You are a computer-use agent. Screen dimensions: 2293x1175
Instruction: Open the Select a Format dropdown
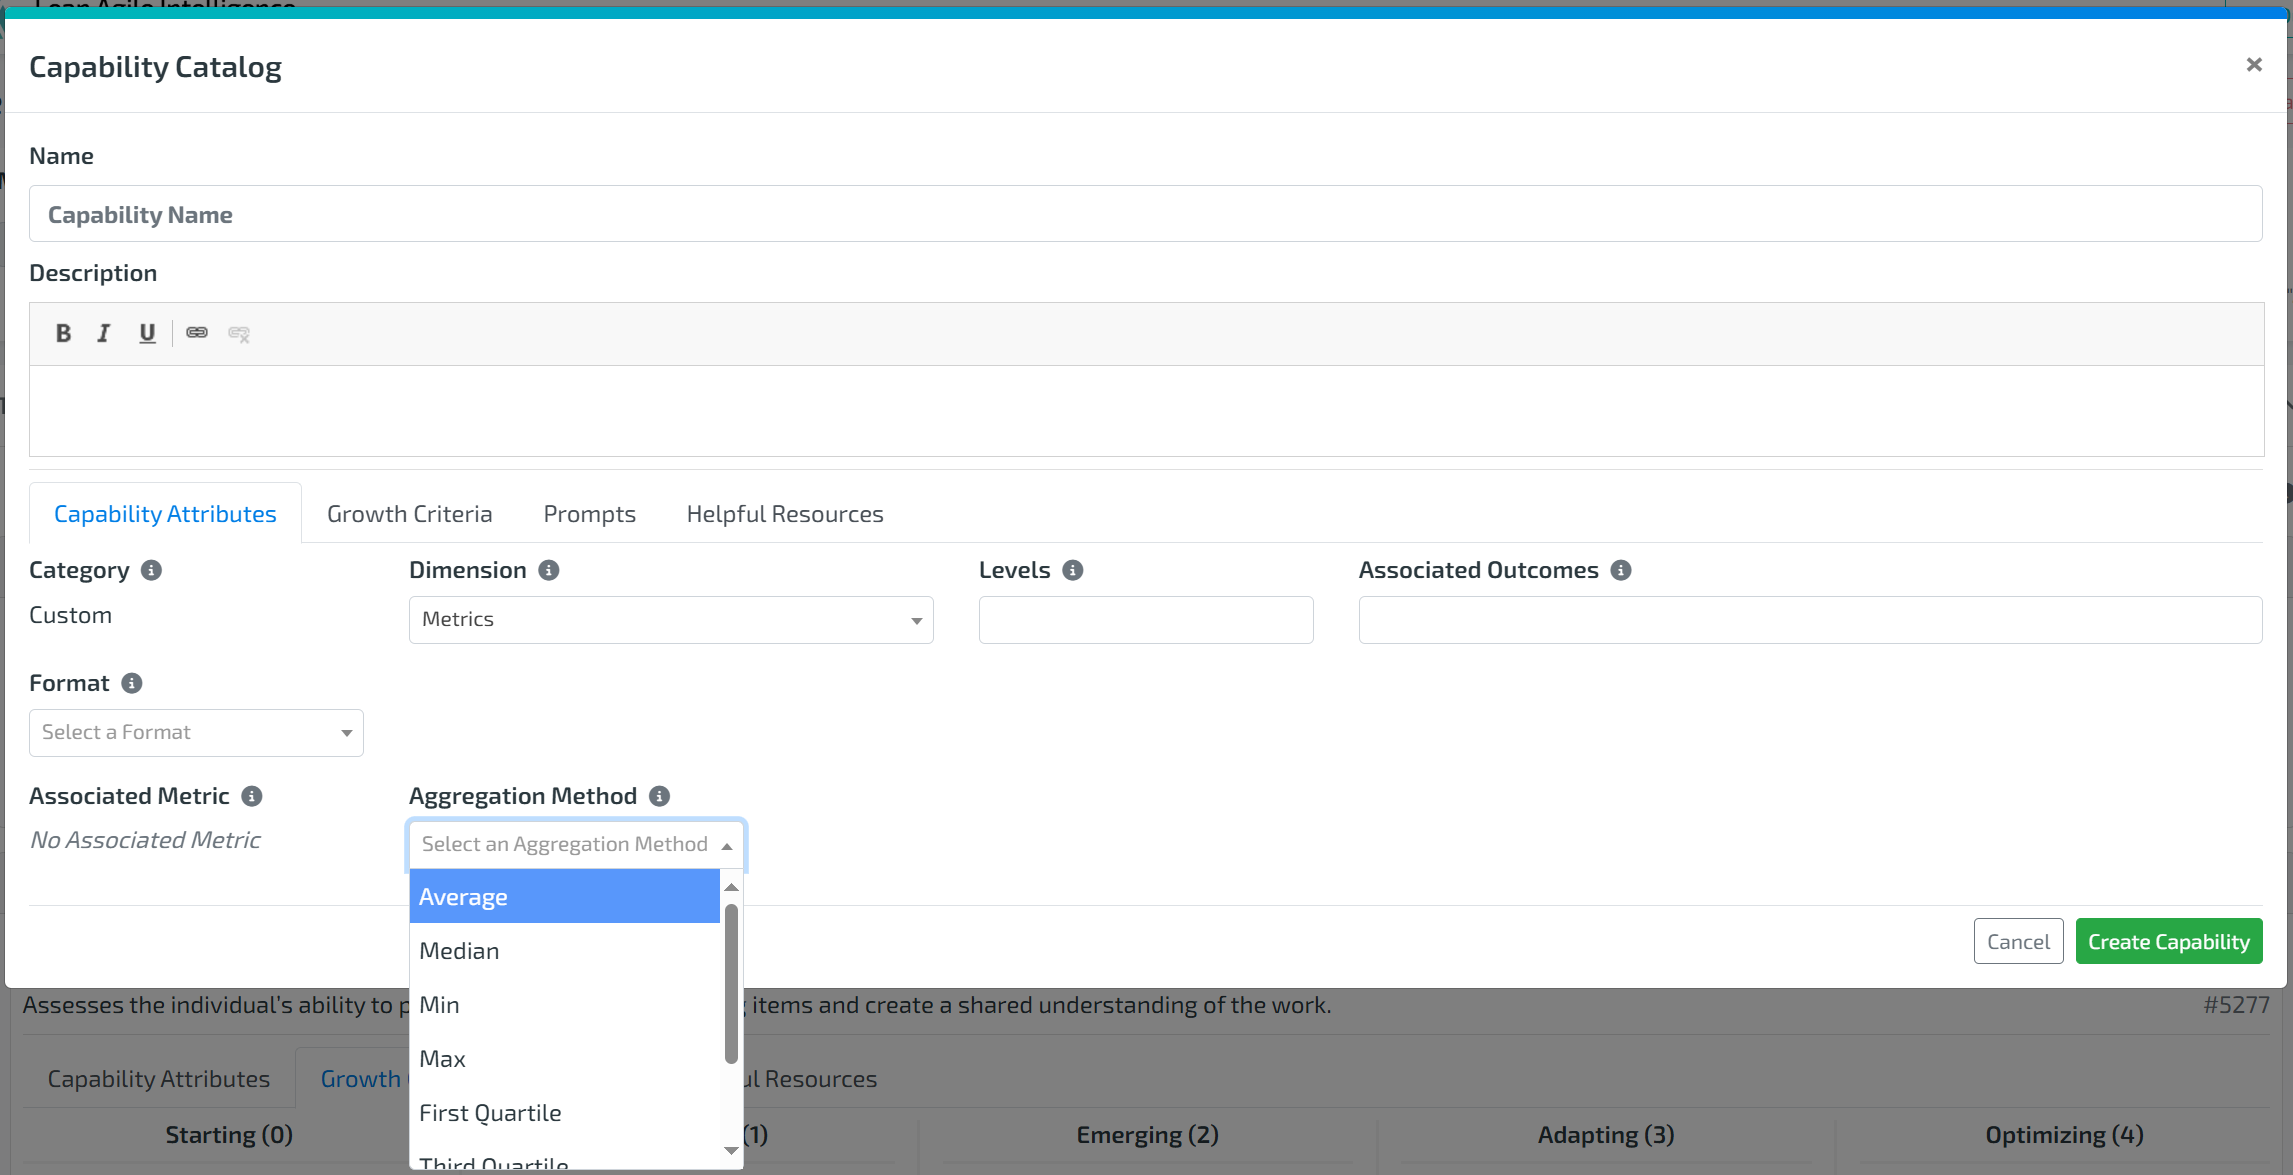[196, 733]
